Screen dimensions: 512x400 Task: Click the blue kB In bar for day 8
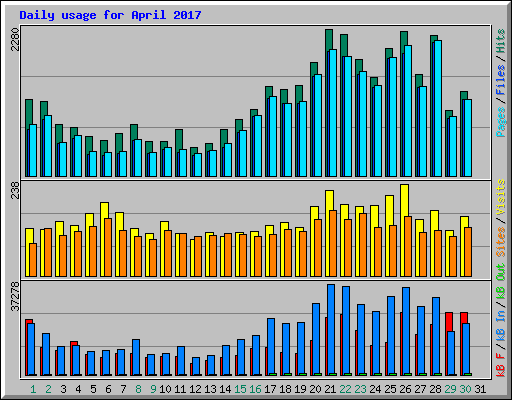[136, 357]
